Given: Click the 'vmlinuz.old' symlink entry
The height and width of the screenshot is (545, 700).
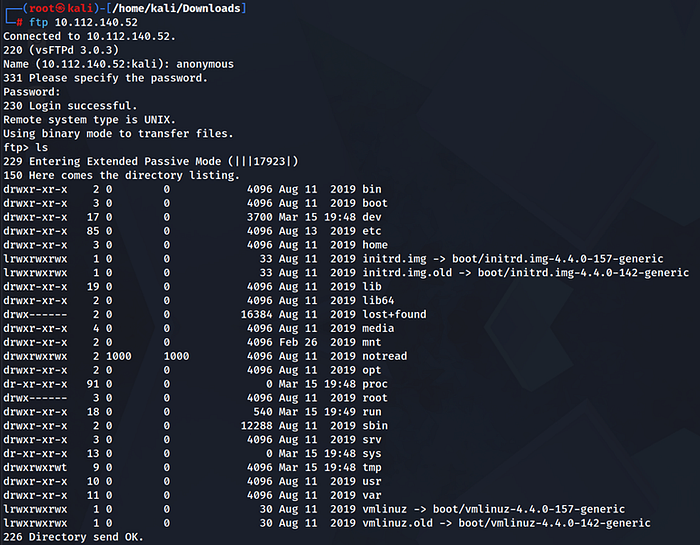Looking at the screenshot, I should coord(397,523).
